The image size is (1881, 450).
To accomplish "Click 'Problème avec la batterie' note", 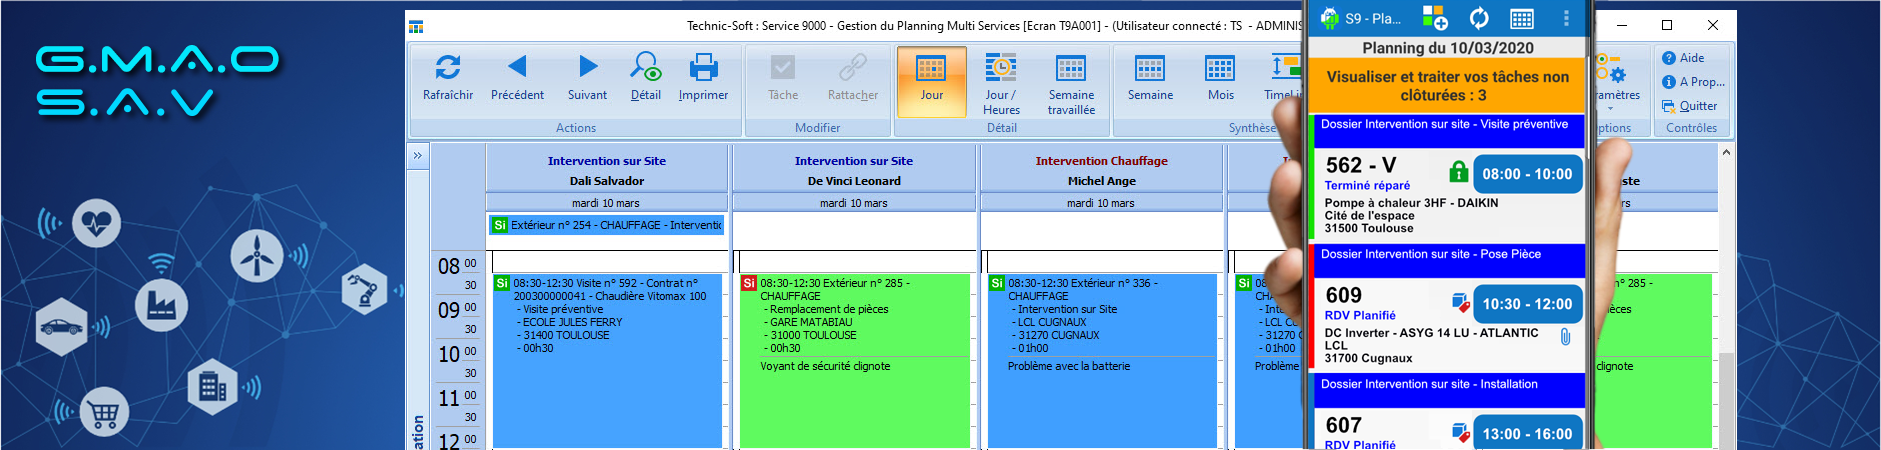I will (1069, 366).
